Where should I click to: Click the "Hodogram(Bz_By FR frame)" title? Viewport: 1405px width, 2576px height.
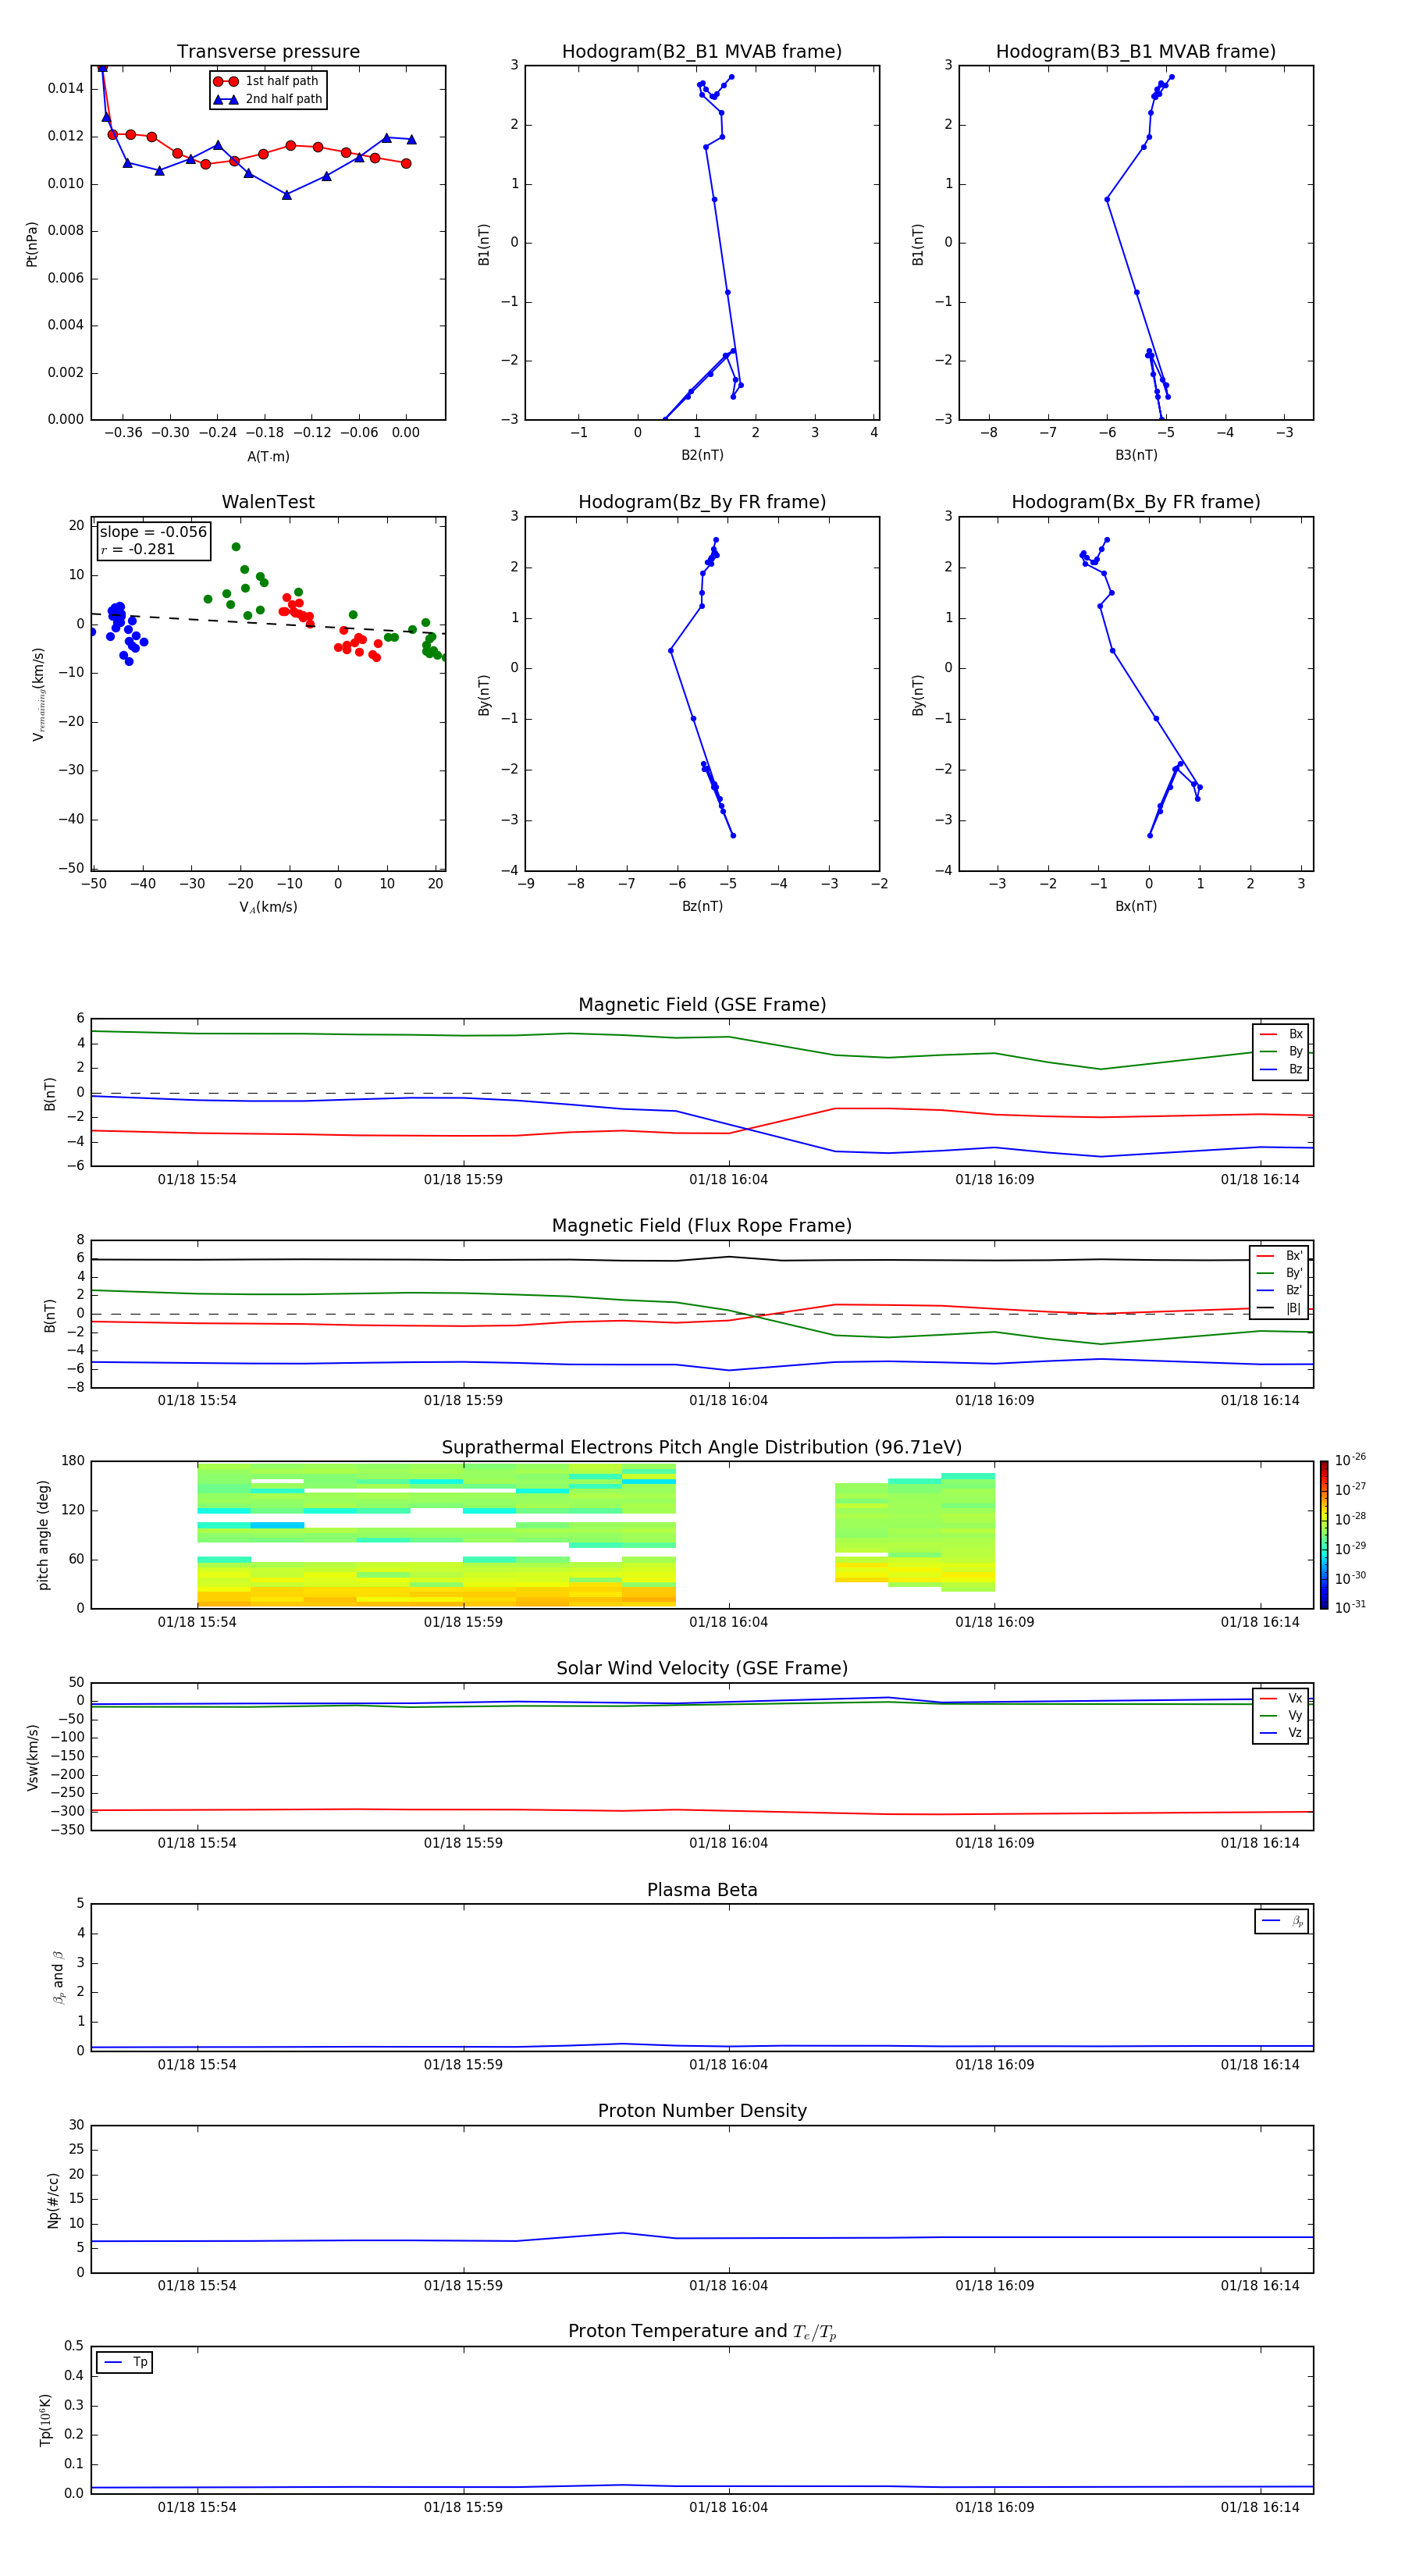[702, 502]
